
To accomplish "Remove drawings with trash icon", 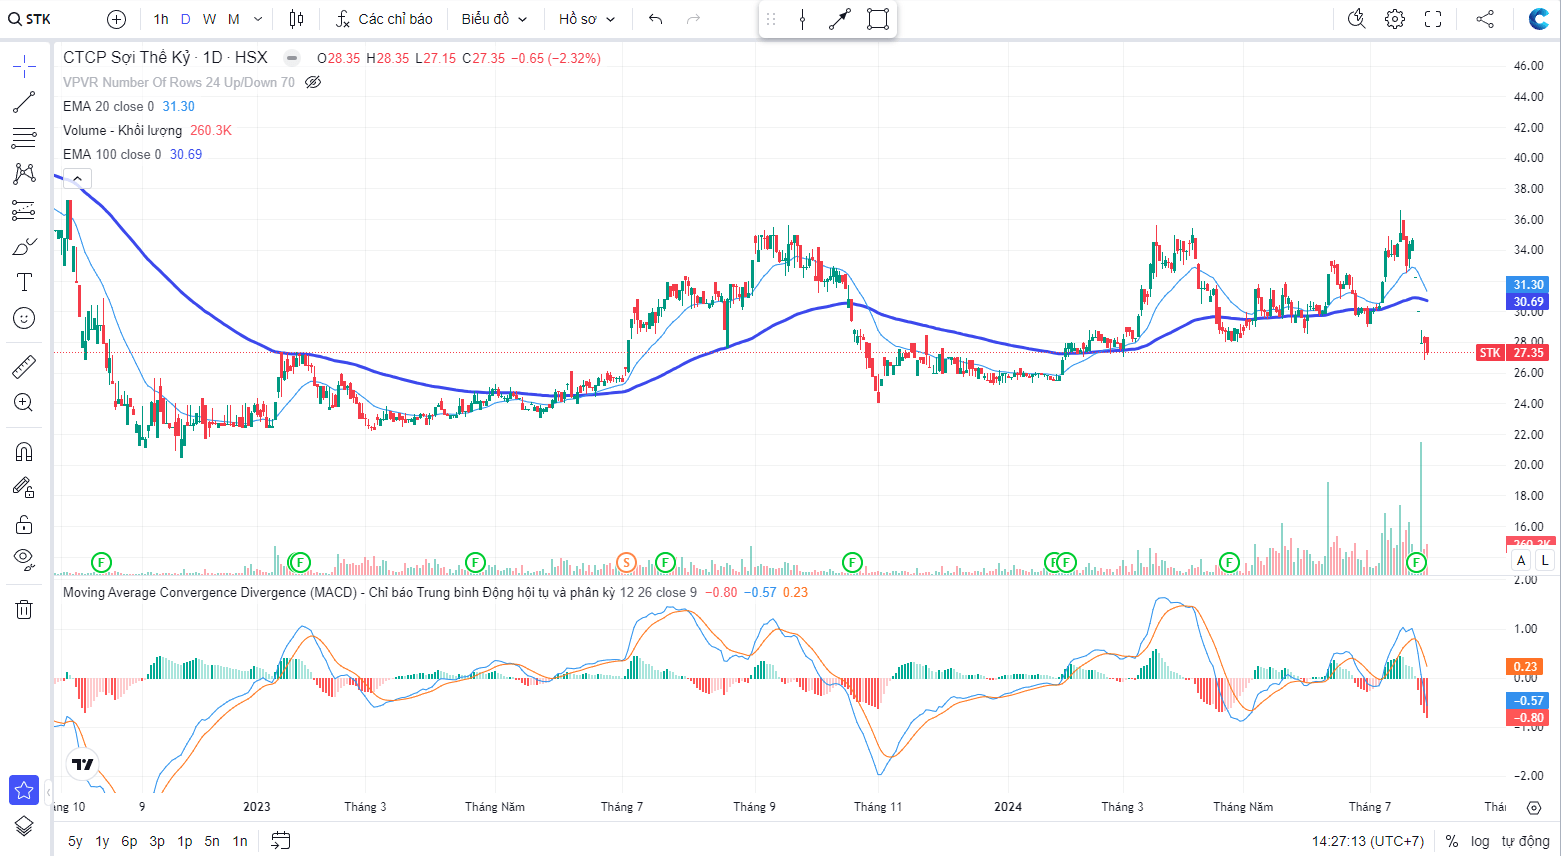I will (24, 609).
